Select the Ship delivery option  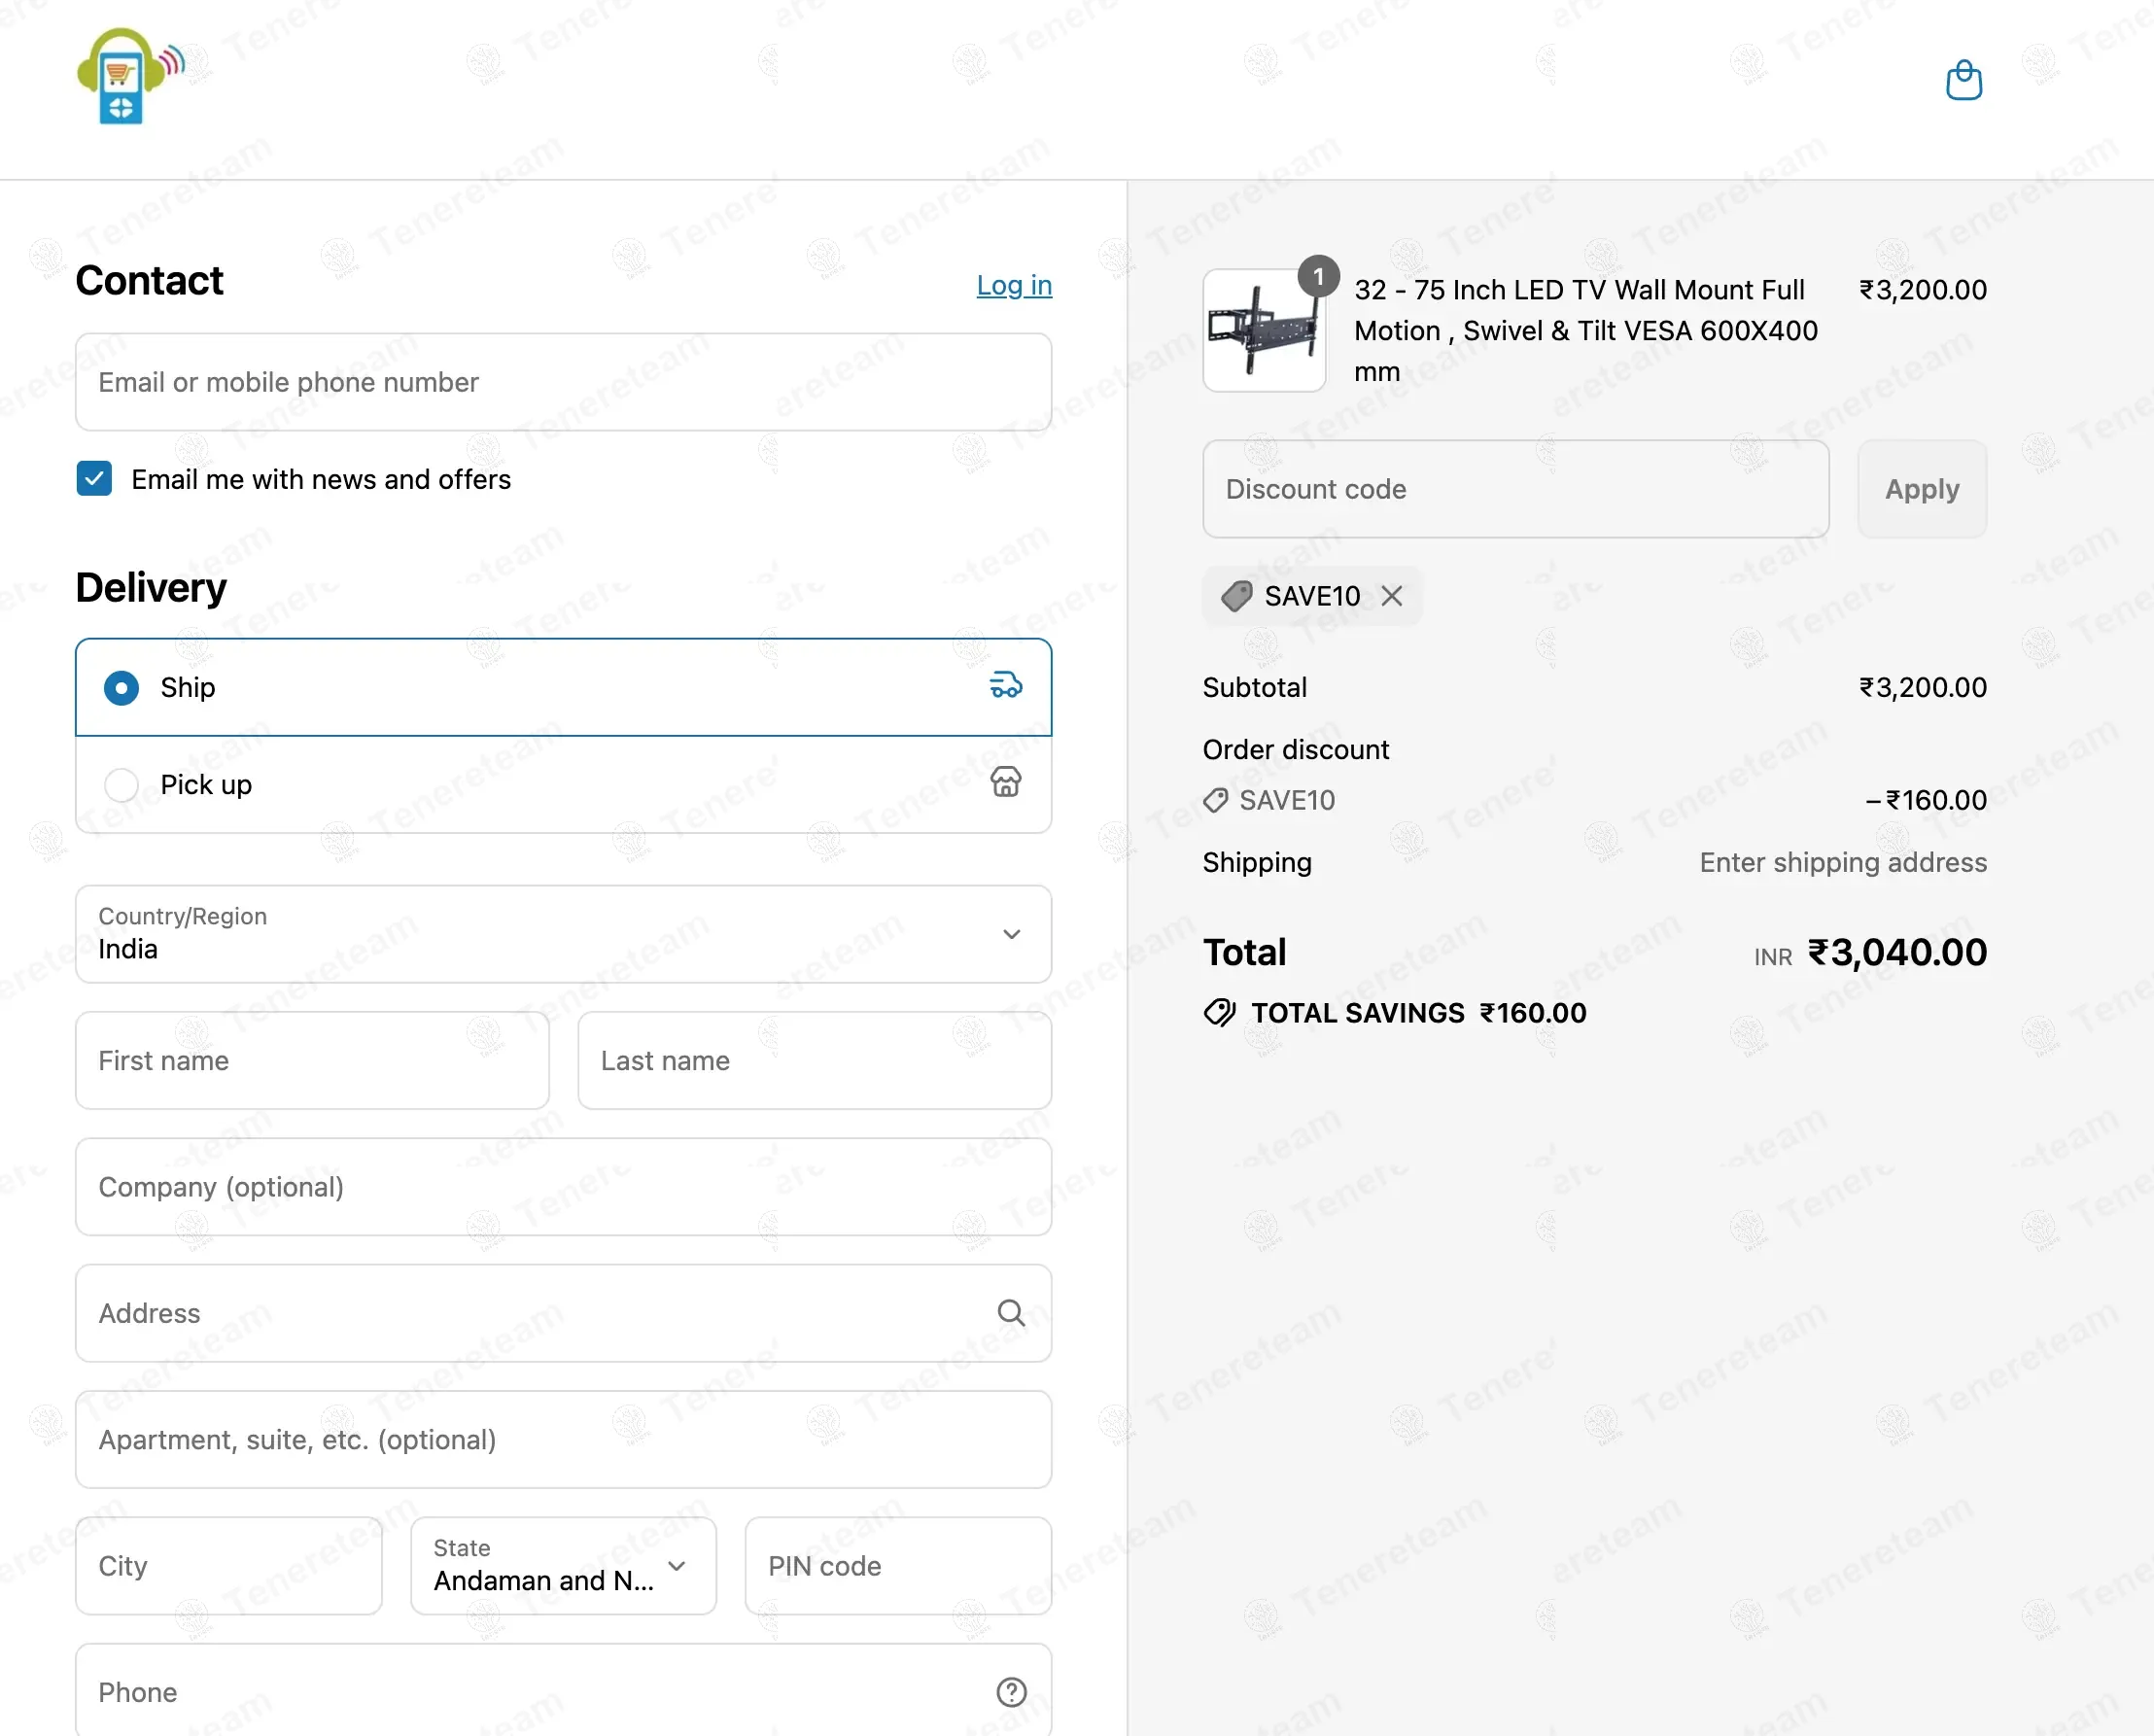point(563,687)
